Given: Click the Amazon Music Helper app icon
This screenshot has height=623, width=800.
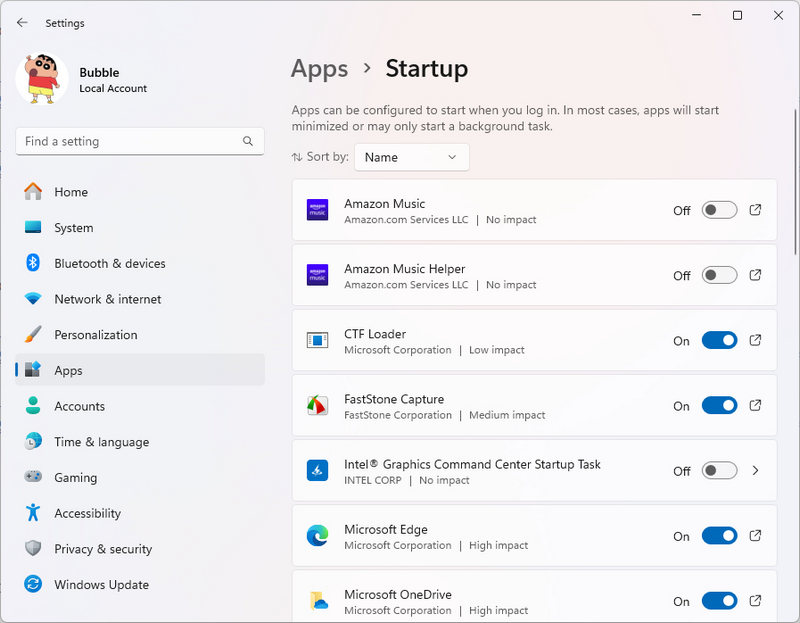Looking at the screenshot, I should [317, 275].
